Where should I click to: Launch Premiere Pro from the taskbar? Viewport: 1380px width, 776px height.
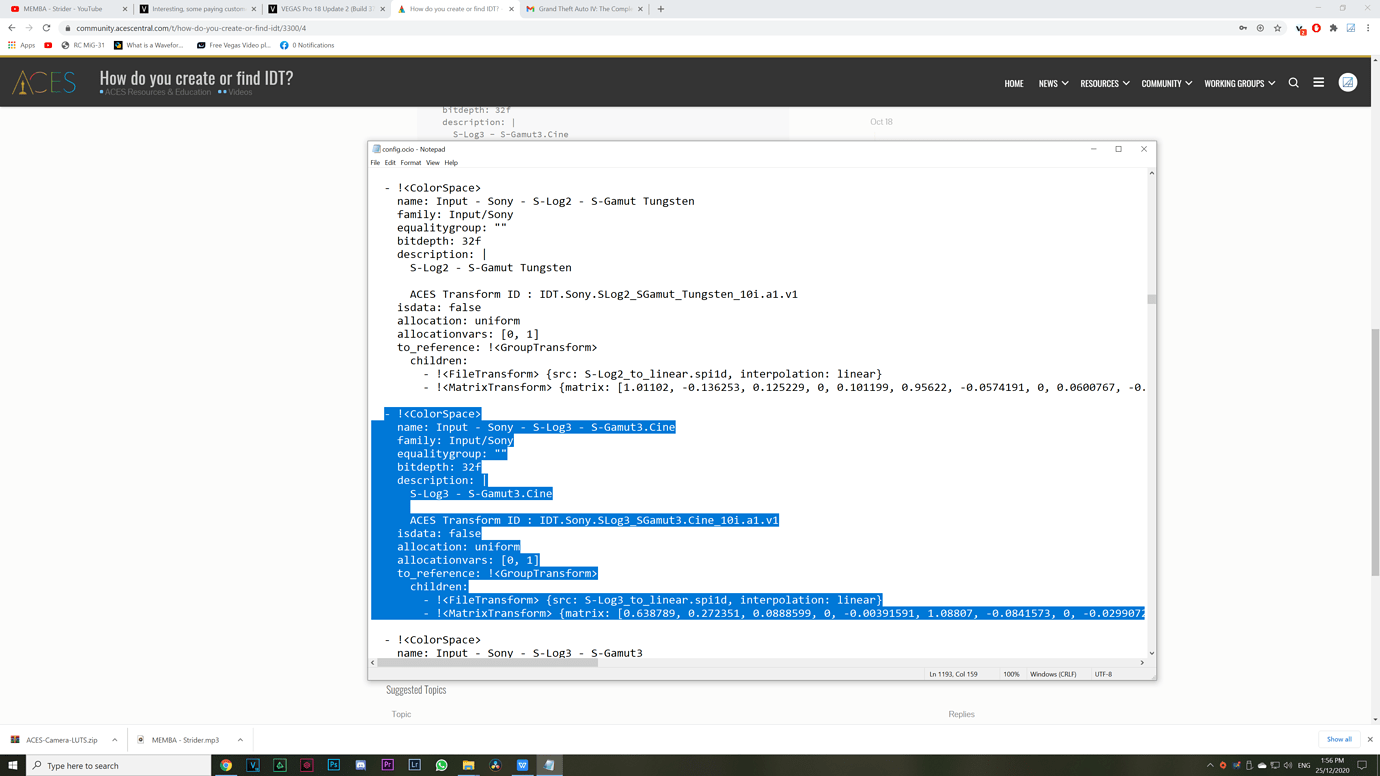387,765
